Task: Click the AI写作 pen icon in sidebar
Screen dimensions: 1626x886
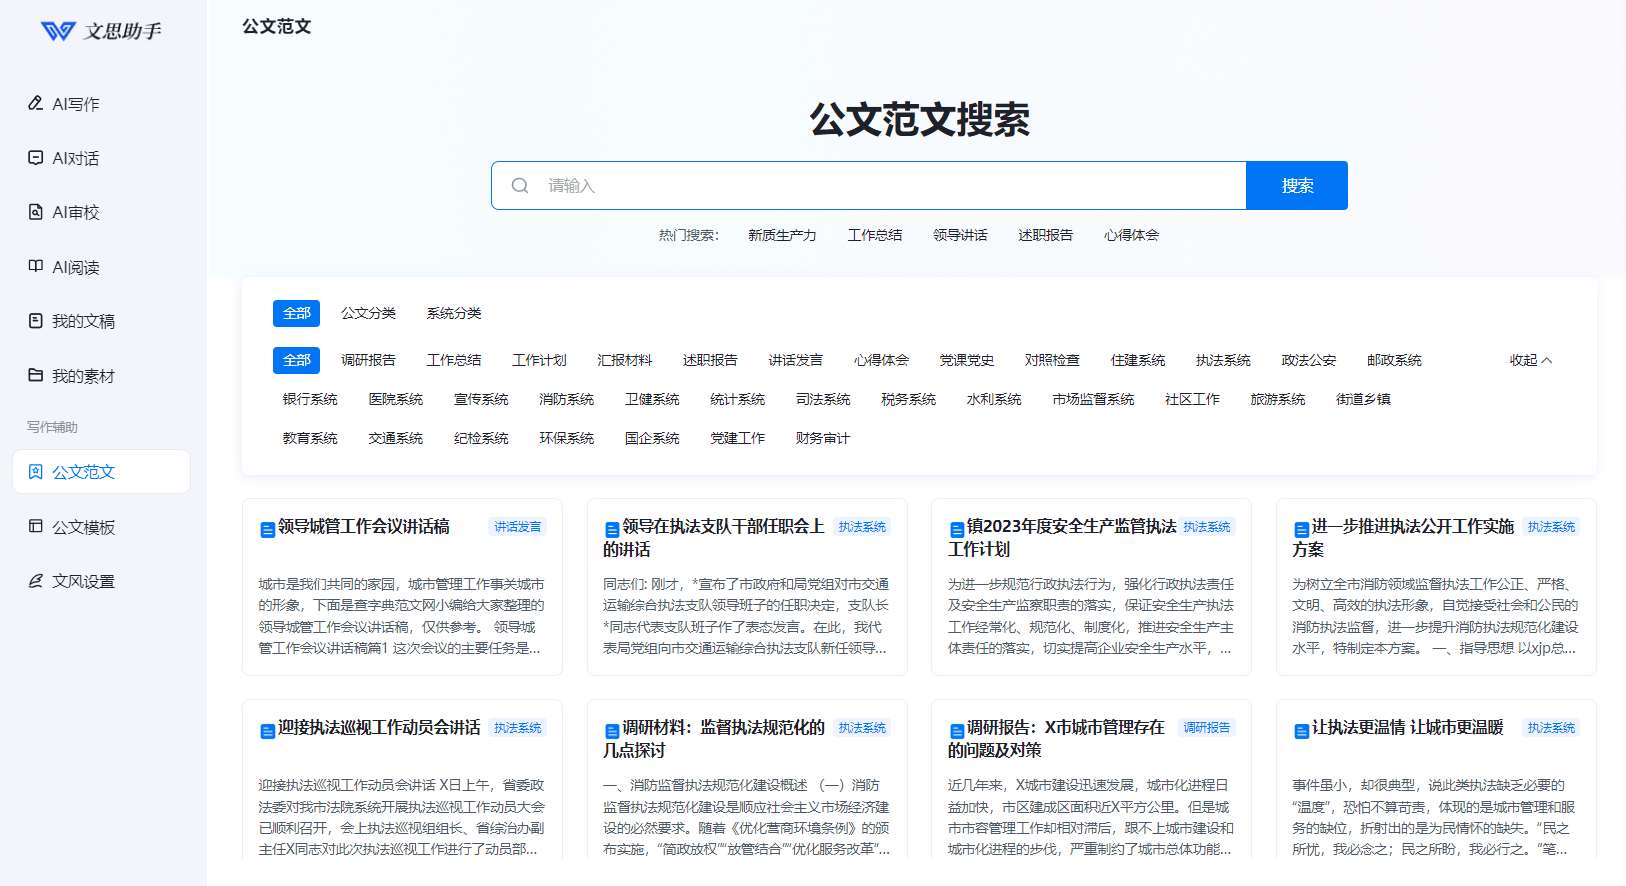Action: click(36, 103)
